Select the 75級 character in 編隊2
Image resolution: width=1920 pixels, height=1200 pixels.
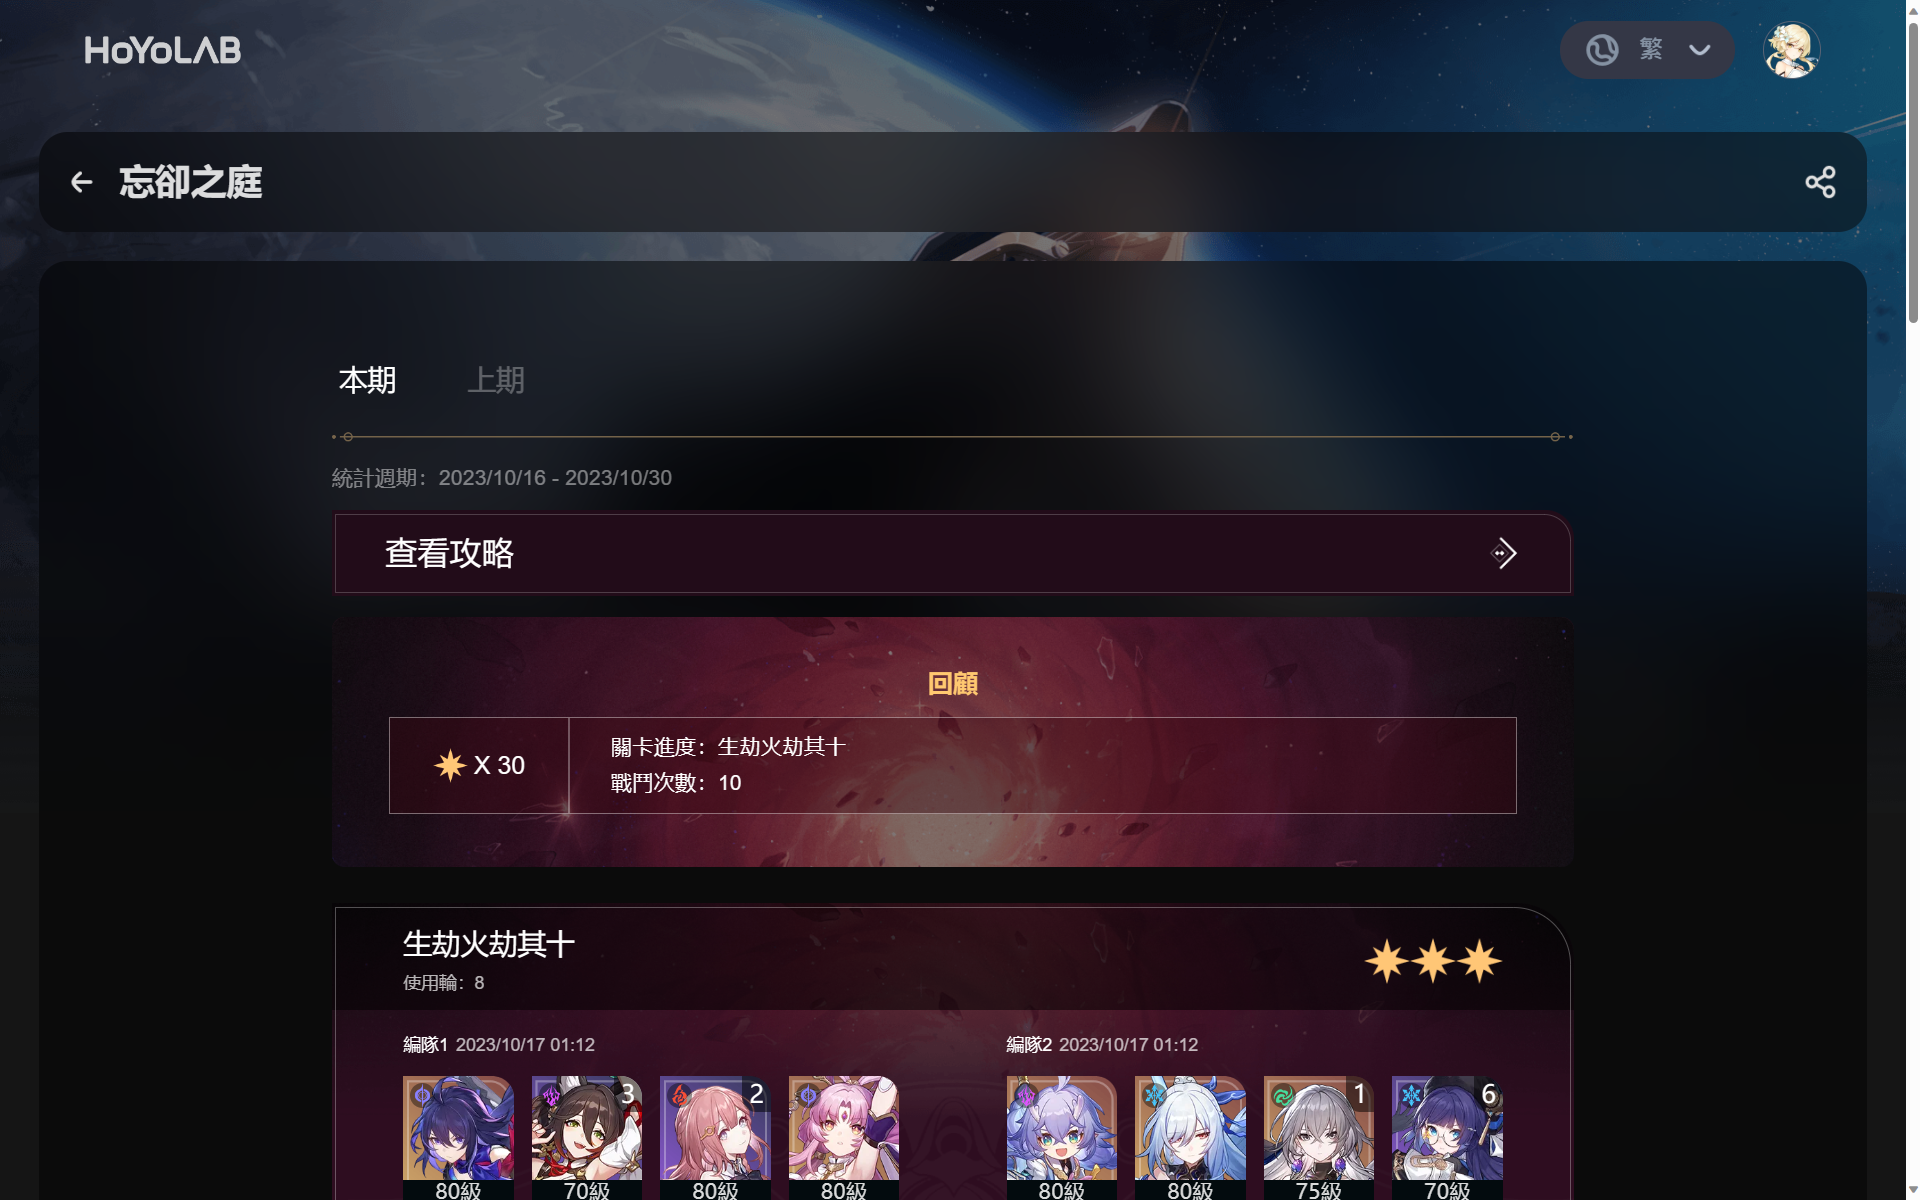click(x=1318, y=1138)
